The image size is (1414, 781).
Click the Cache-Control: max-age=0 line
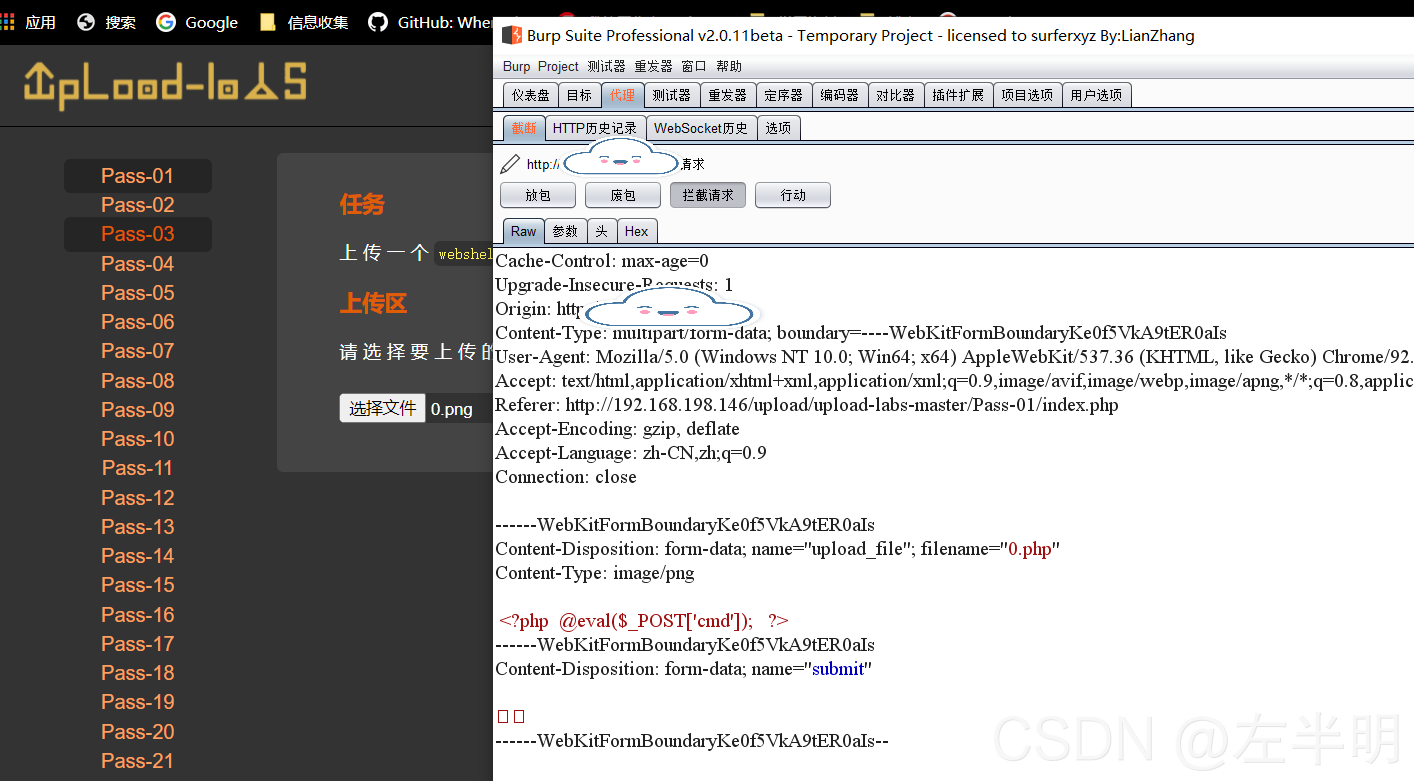[602, 261]
